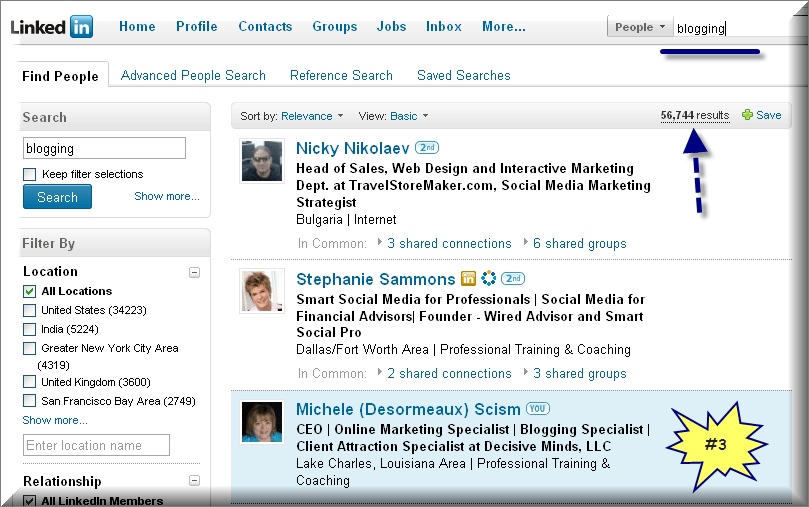
Task: Check the United States location filter
Action: click(x=29, y=310)
